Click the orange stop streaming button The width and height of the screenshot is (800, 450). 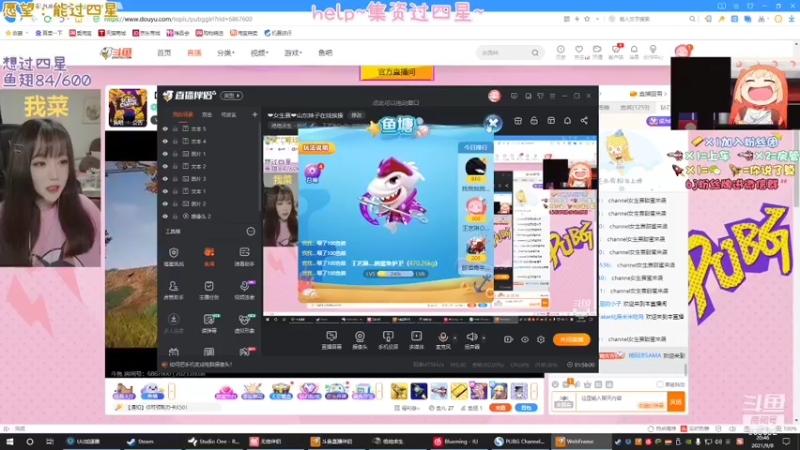(571, 339)
